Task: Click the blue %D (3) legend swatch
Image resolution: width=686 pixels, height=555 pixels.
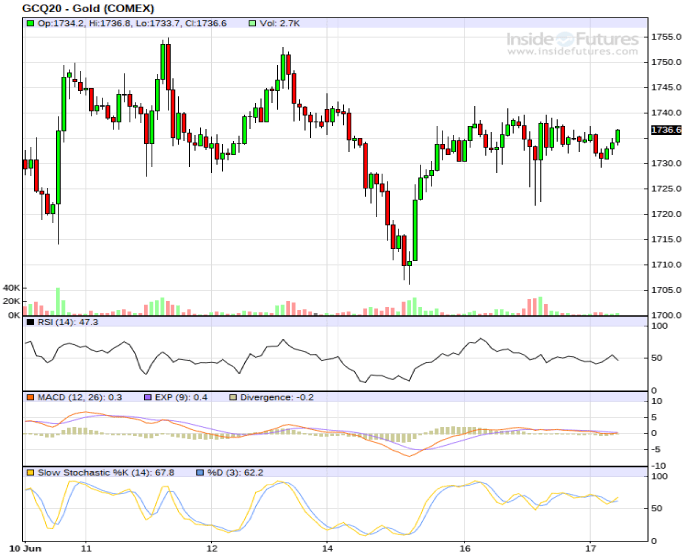Action: pos(199,471)
